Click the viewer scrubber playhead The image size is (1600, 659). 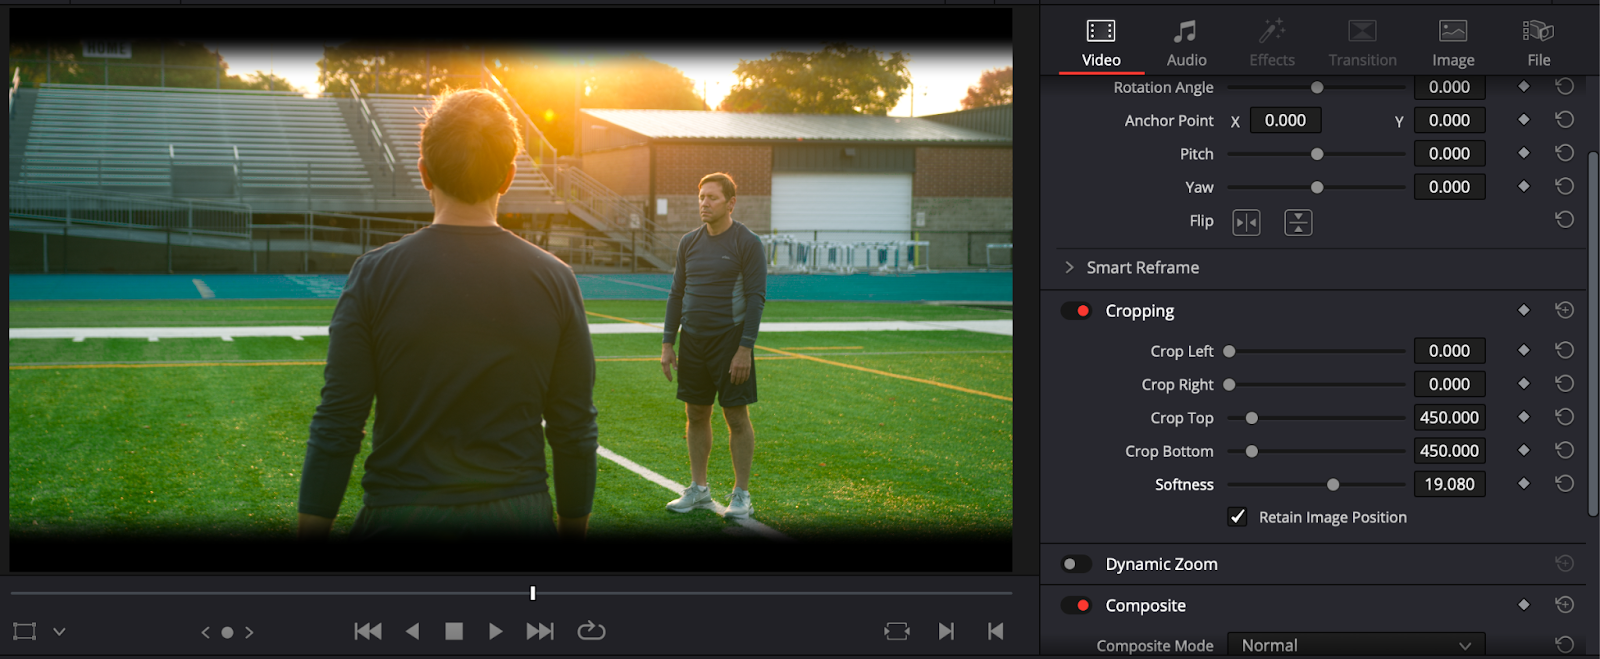533,593
